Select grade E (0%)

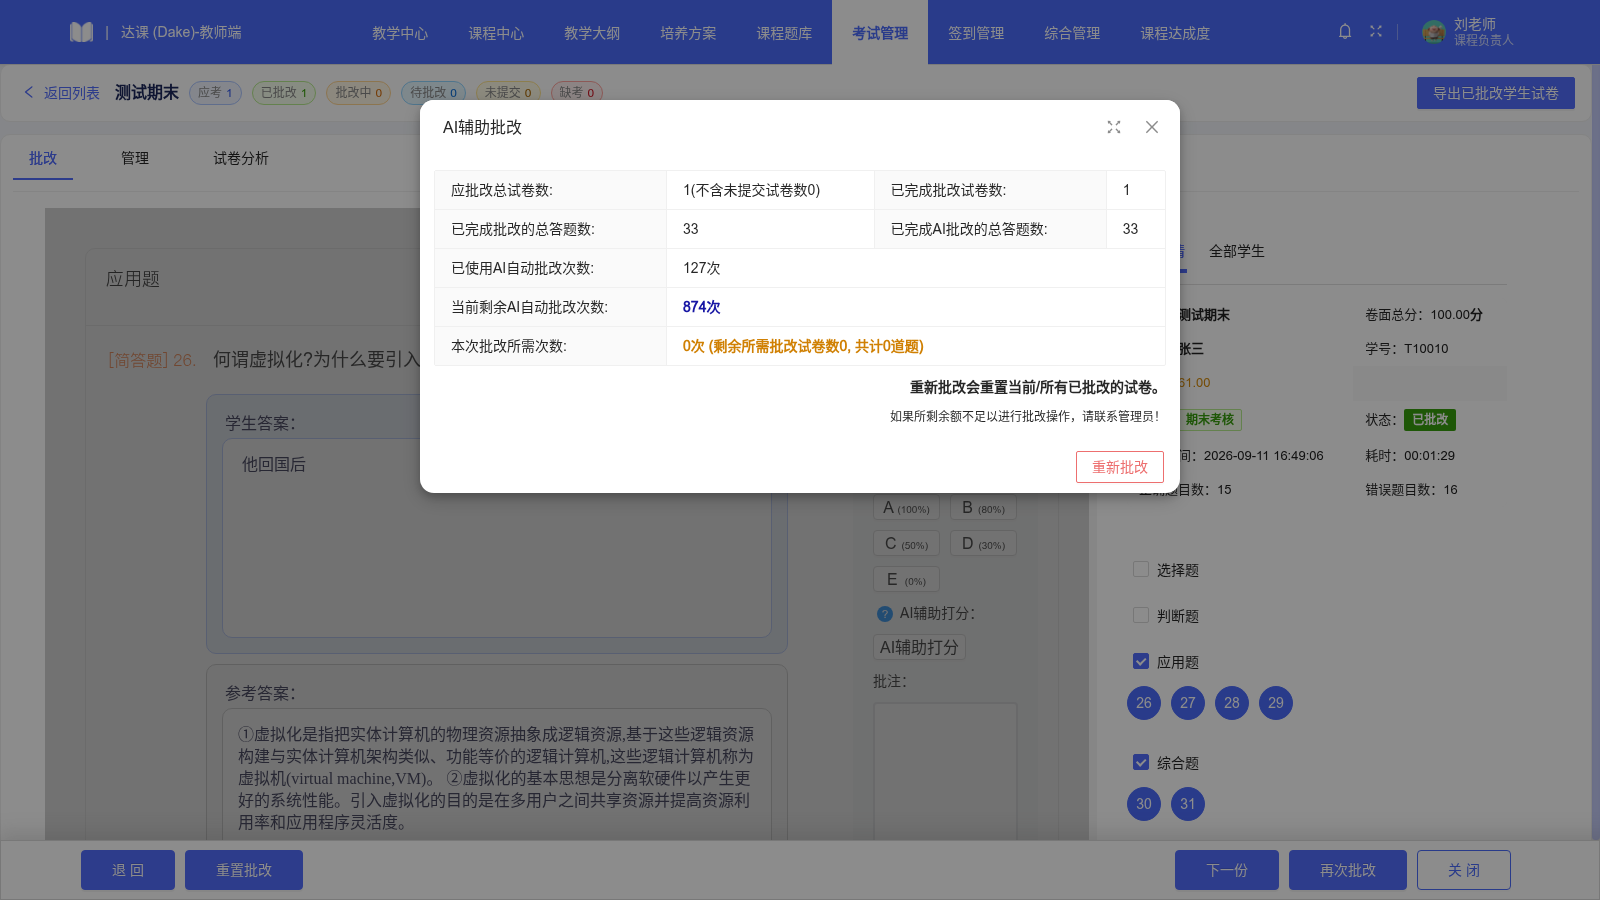(x=906, y=580)
